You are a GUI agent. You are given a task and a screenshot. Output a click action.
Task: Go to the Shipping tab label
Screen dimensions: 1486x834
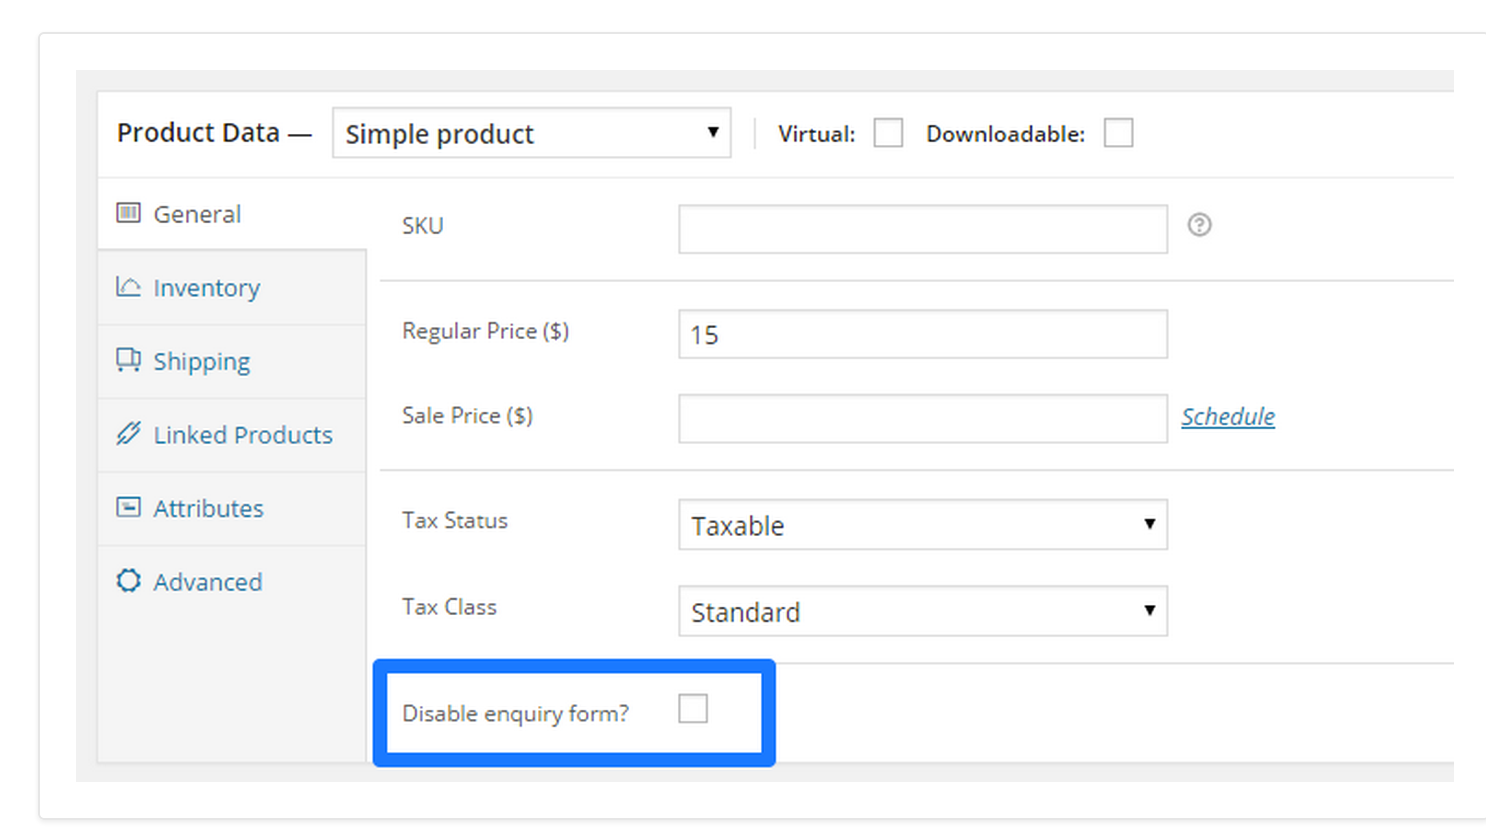201,361
